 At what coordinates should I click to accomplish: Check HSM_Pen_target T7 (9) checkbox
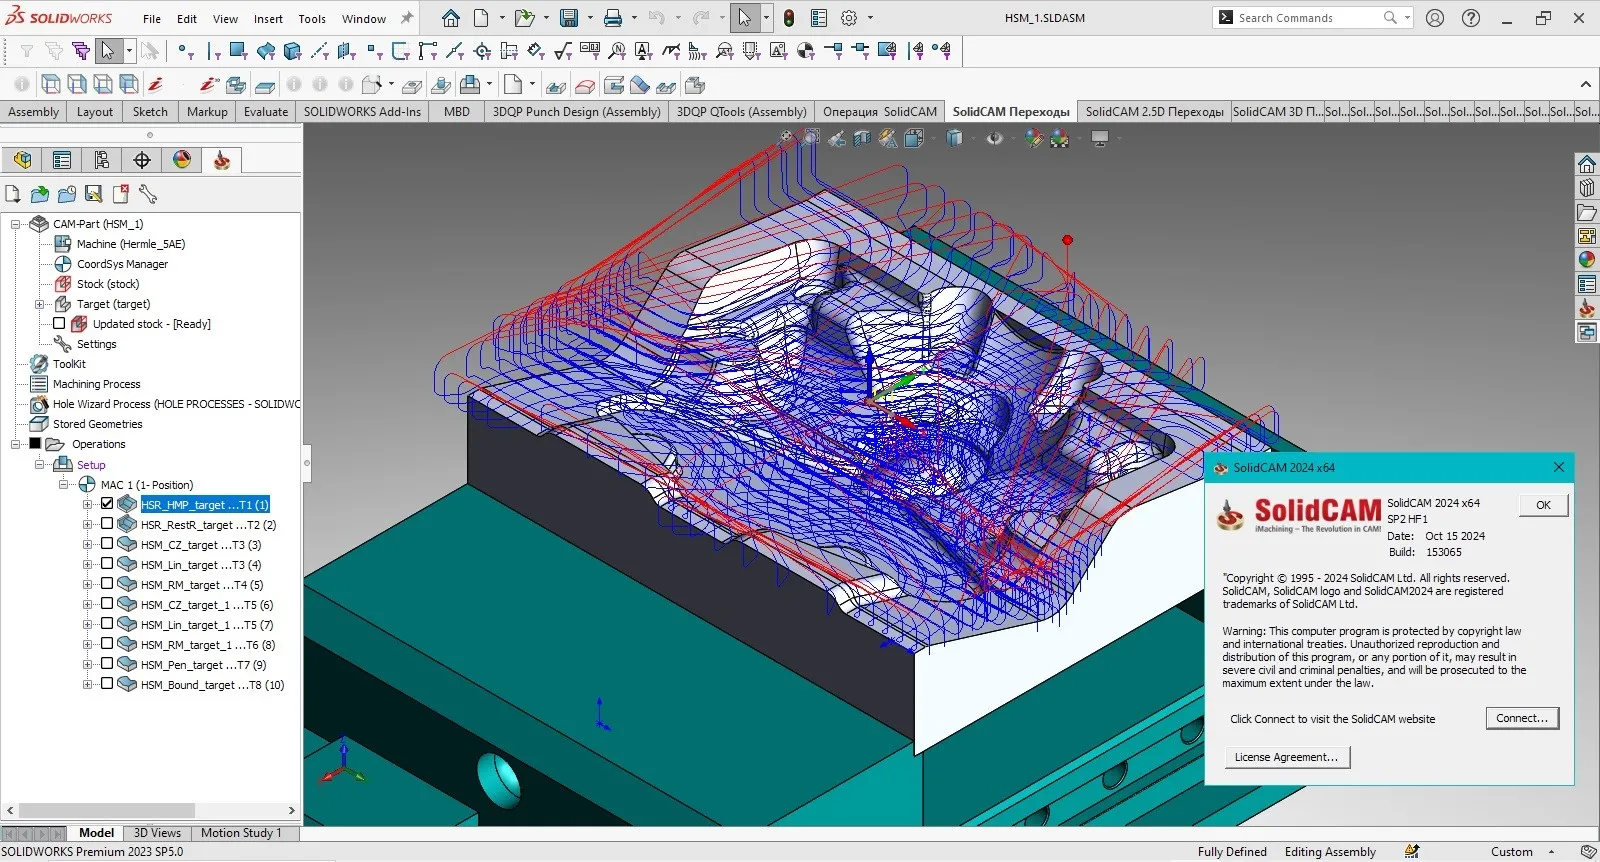107,664
